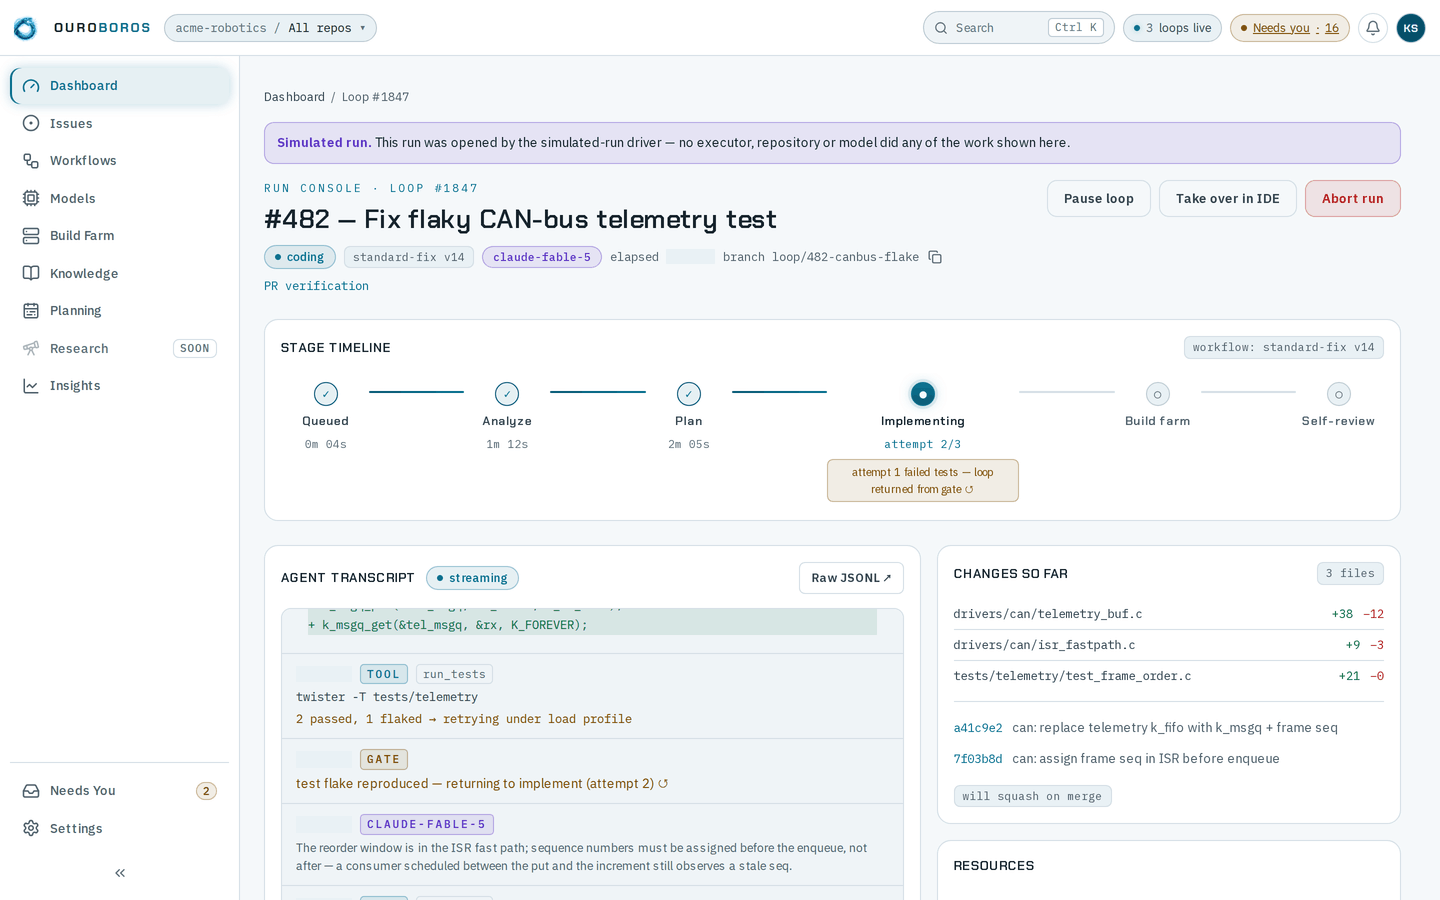Click Take over in IDE
The height and width of the screenshot is (900, 1440).
point(1227,199)
